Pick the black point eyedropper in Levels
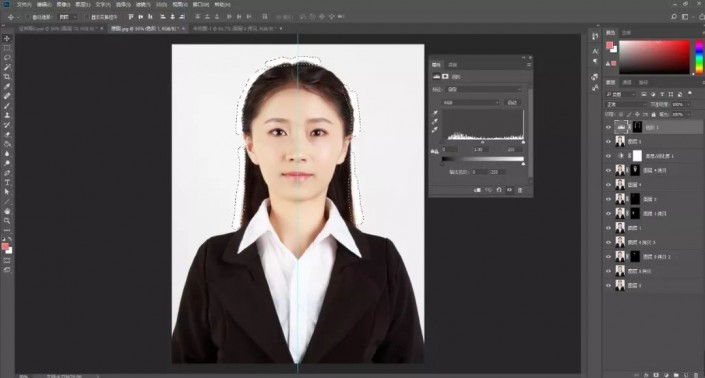This screenshot has width=705, height=378. (435, 113)
